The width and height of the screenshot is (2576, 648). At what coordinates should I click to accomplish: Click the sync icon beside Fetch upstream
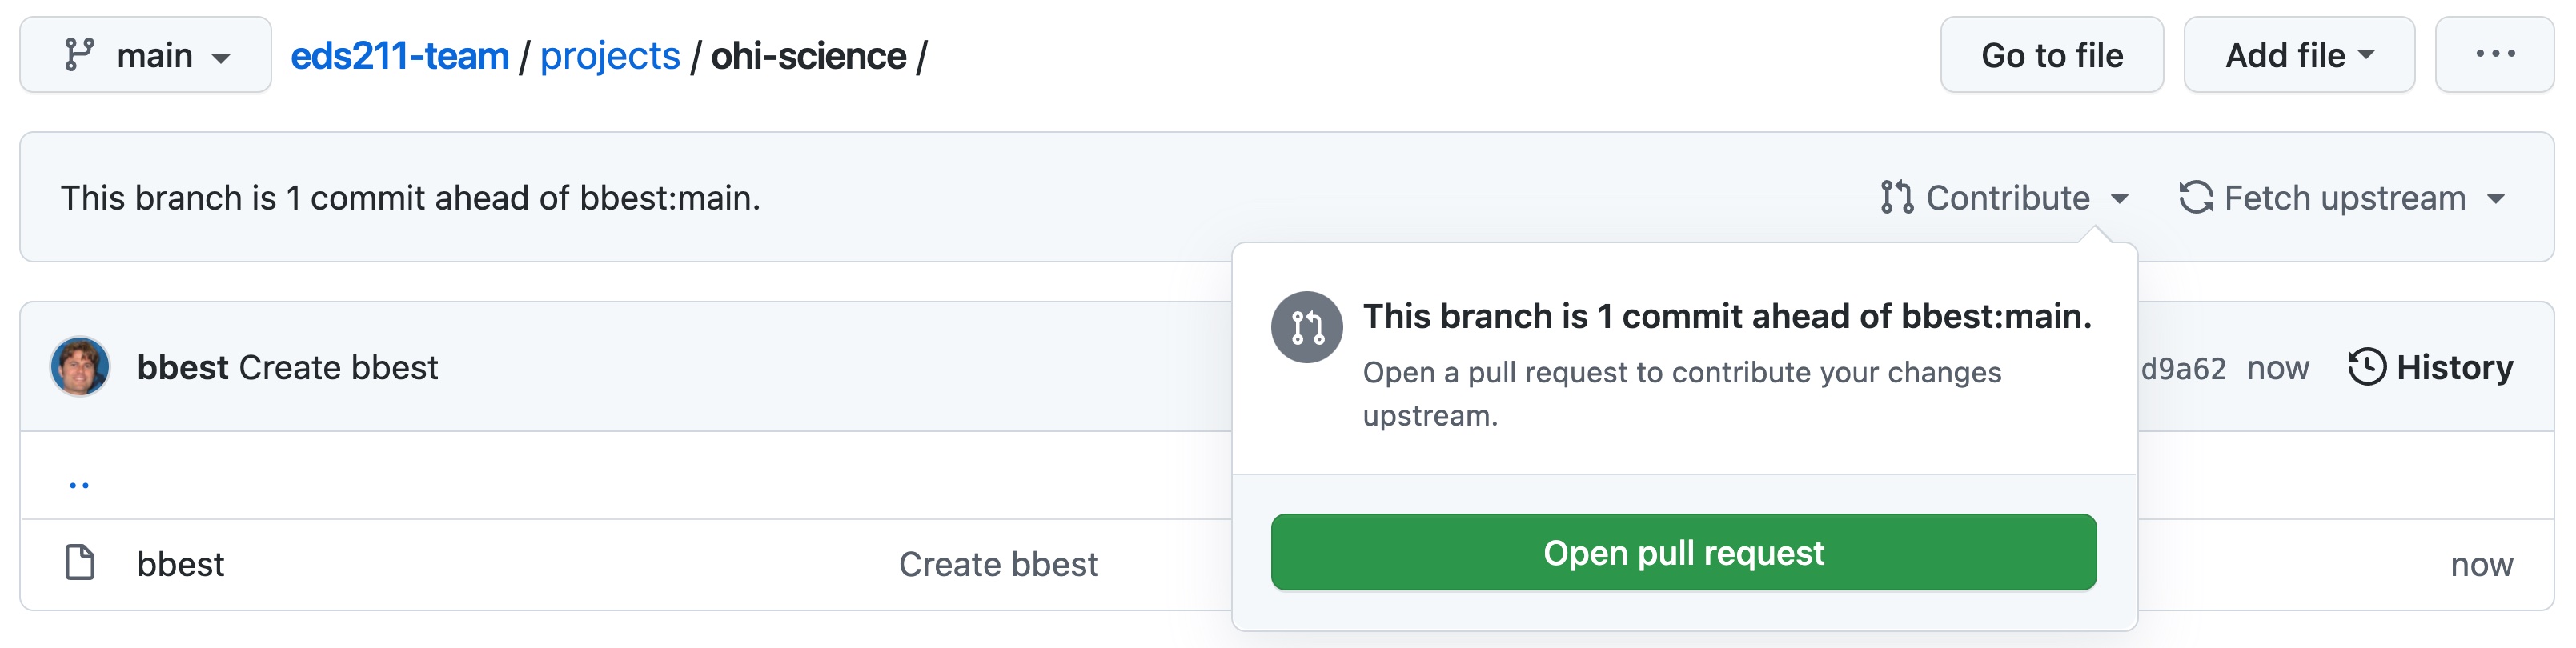[x=2196, y=197]
